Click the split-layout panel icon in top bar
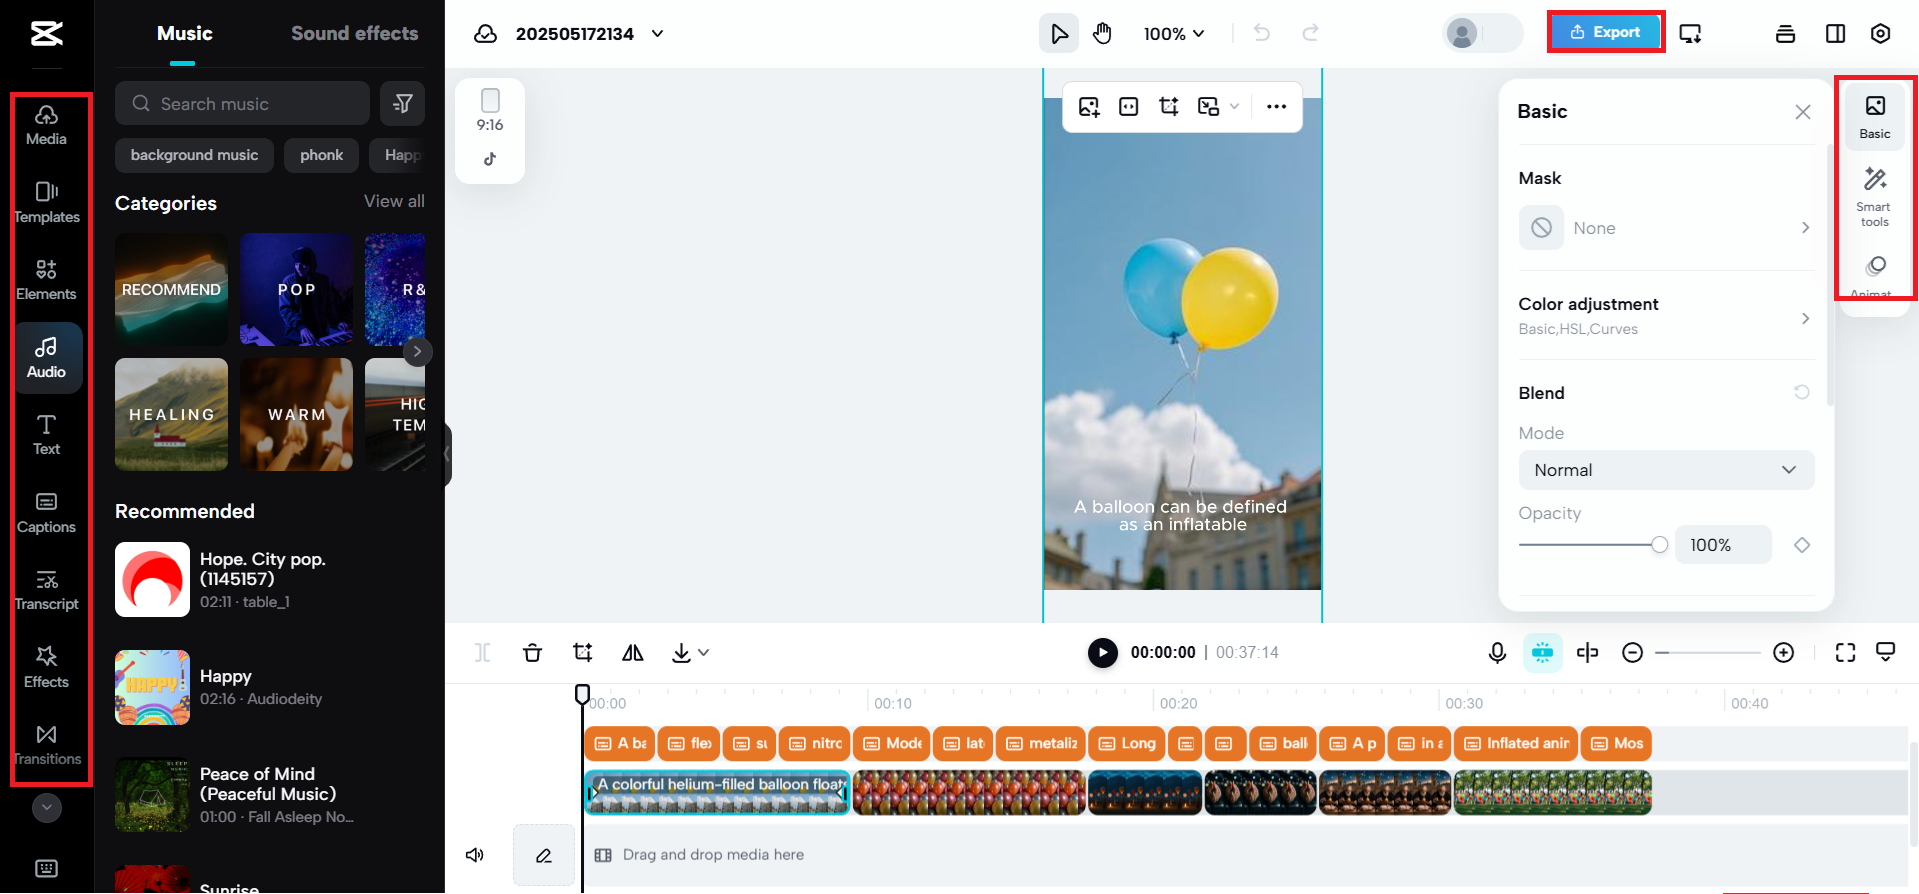This screenshot has height=894, width=1919. [x=1835, y=34]
